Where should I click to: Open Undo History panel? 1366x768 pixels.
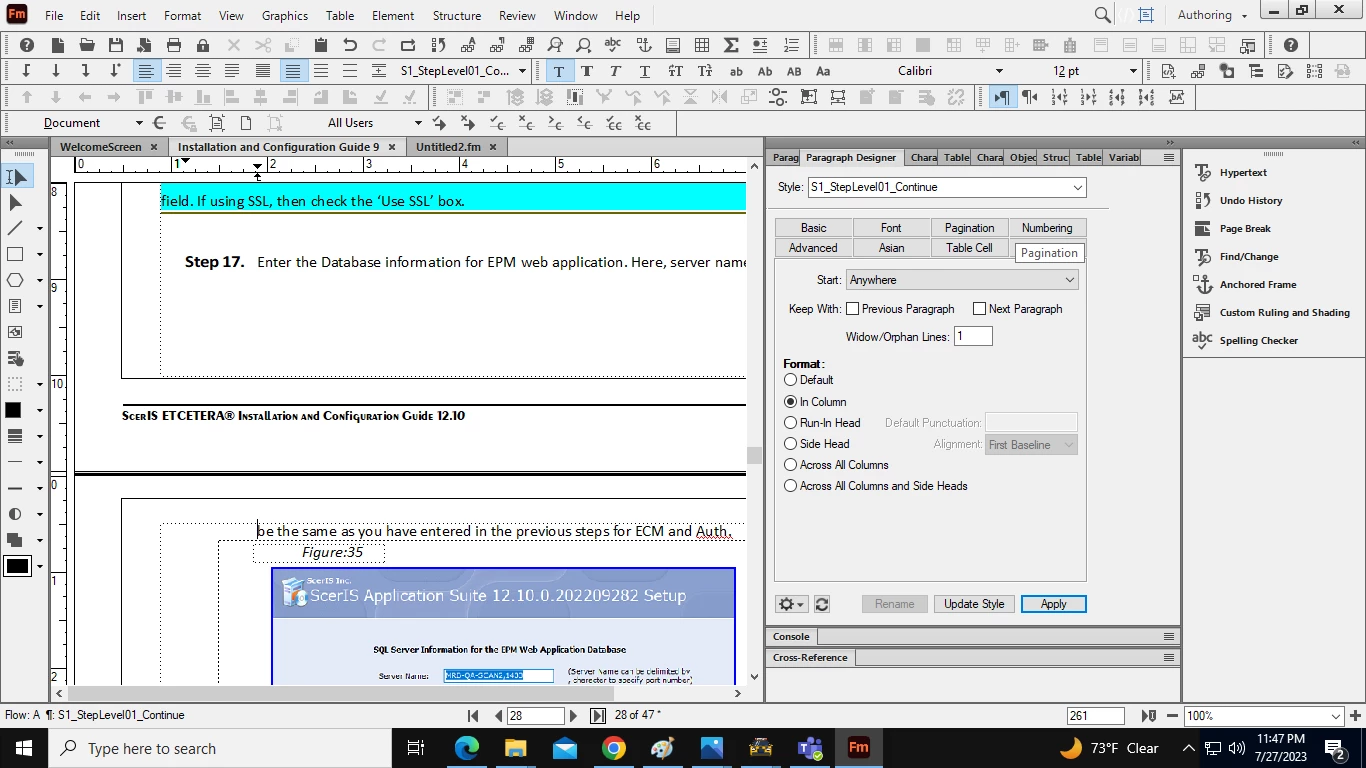pos(1203,201)
